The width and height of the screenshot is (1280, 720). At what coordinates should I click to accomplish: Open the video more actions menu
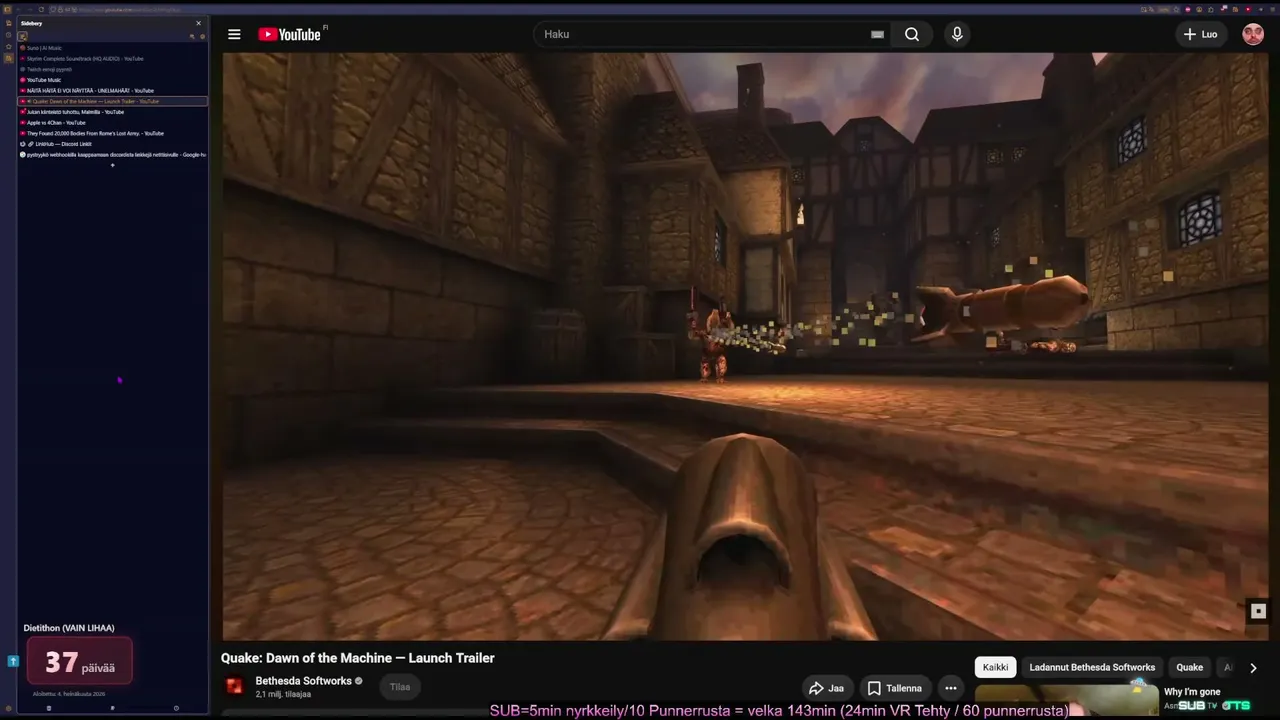(950, 688)
